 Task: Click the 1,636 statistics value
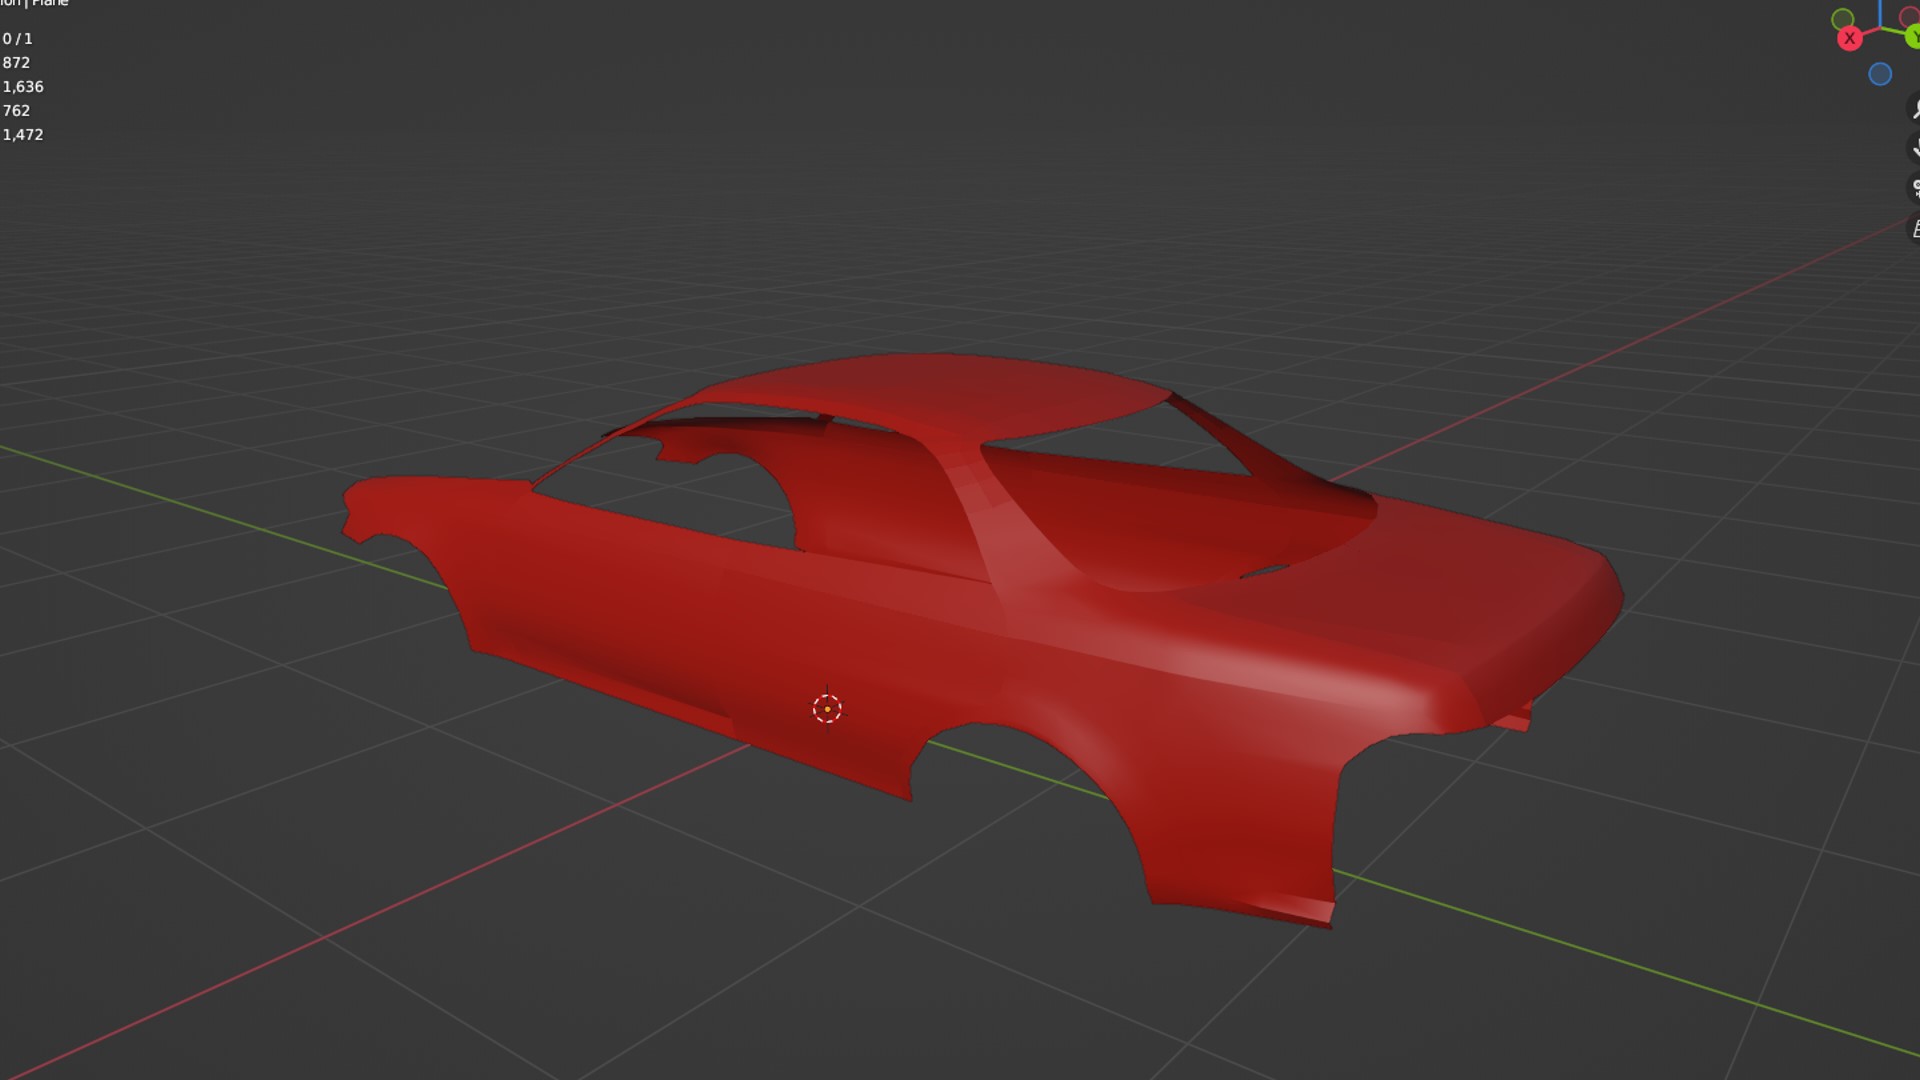pos(23,87)
